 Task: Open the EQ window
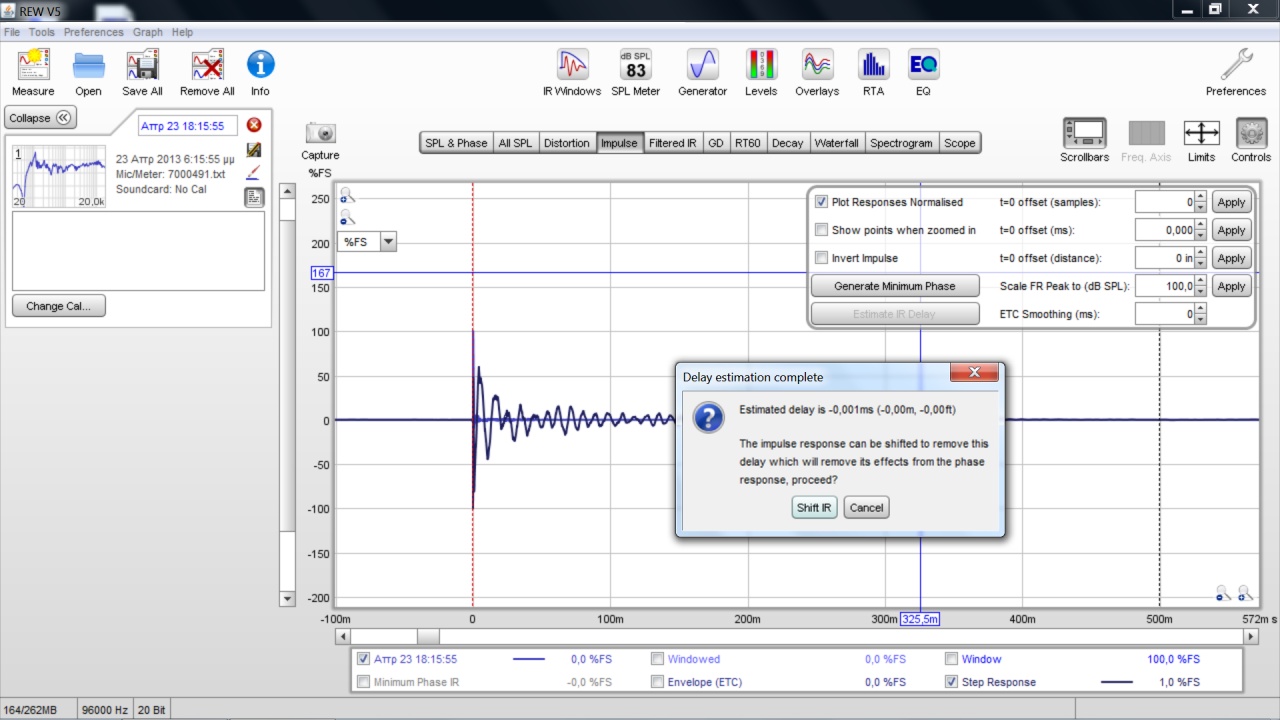coord(923,66)
